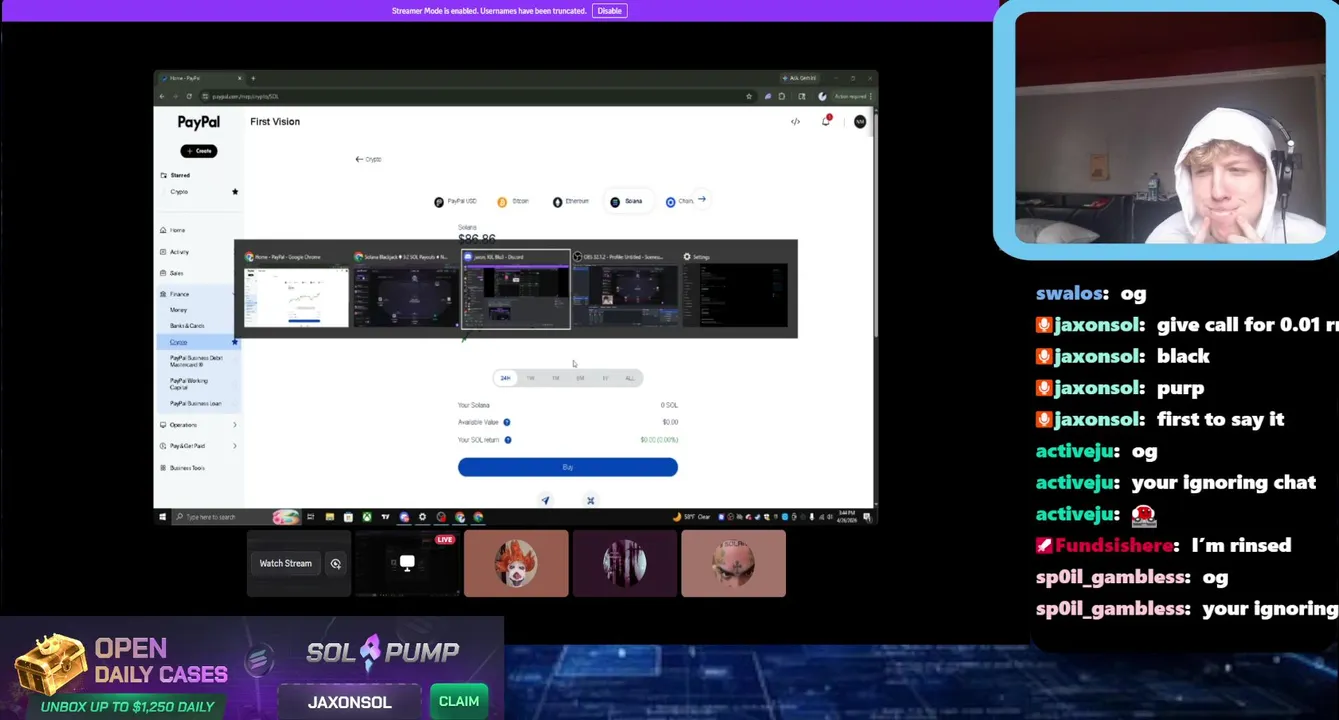Click the Windows taskbar search box
The height and width of the screenshot is (720, 1339).
[x=236, y=517]
